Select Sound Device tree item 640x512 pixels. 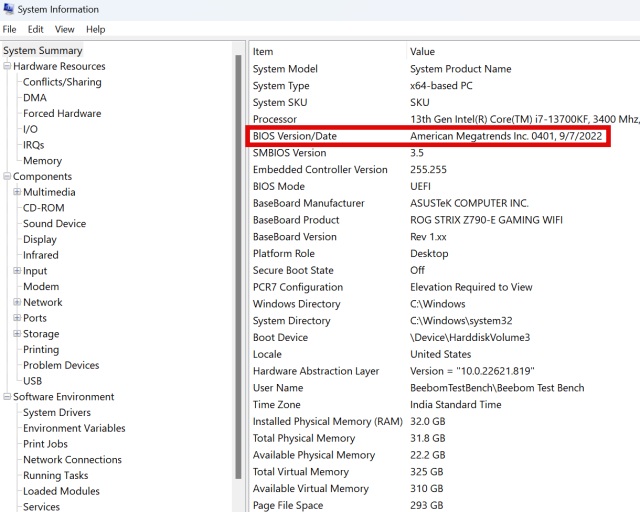coord(54,223)
